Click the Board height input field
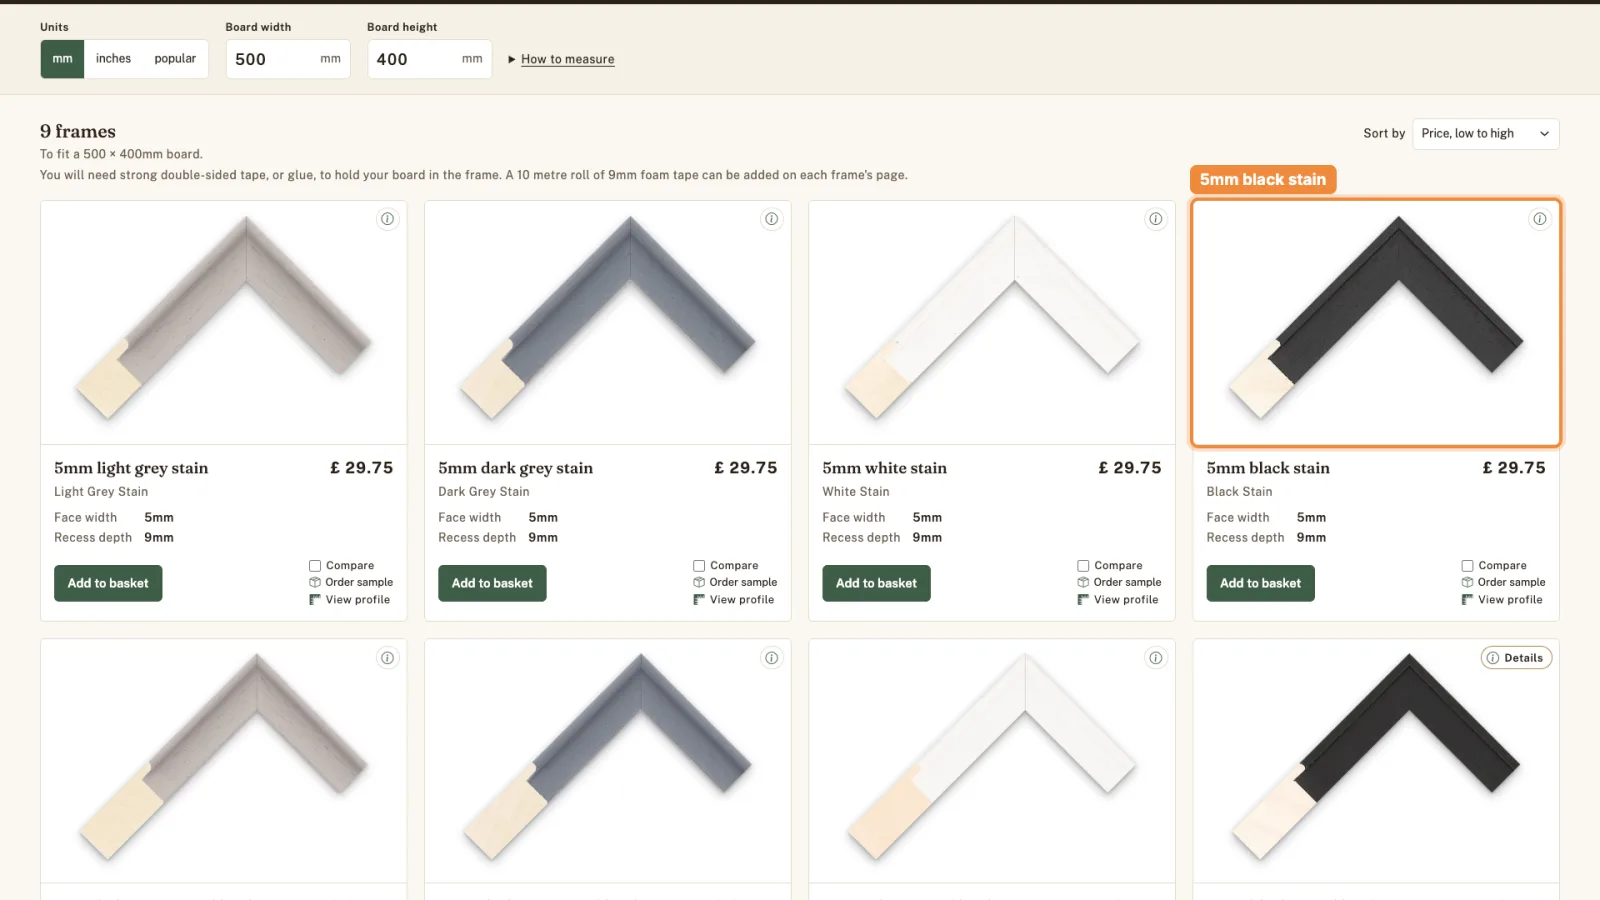 point(429,59)
